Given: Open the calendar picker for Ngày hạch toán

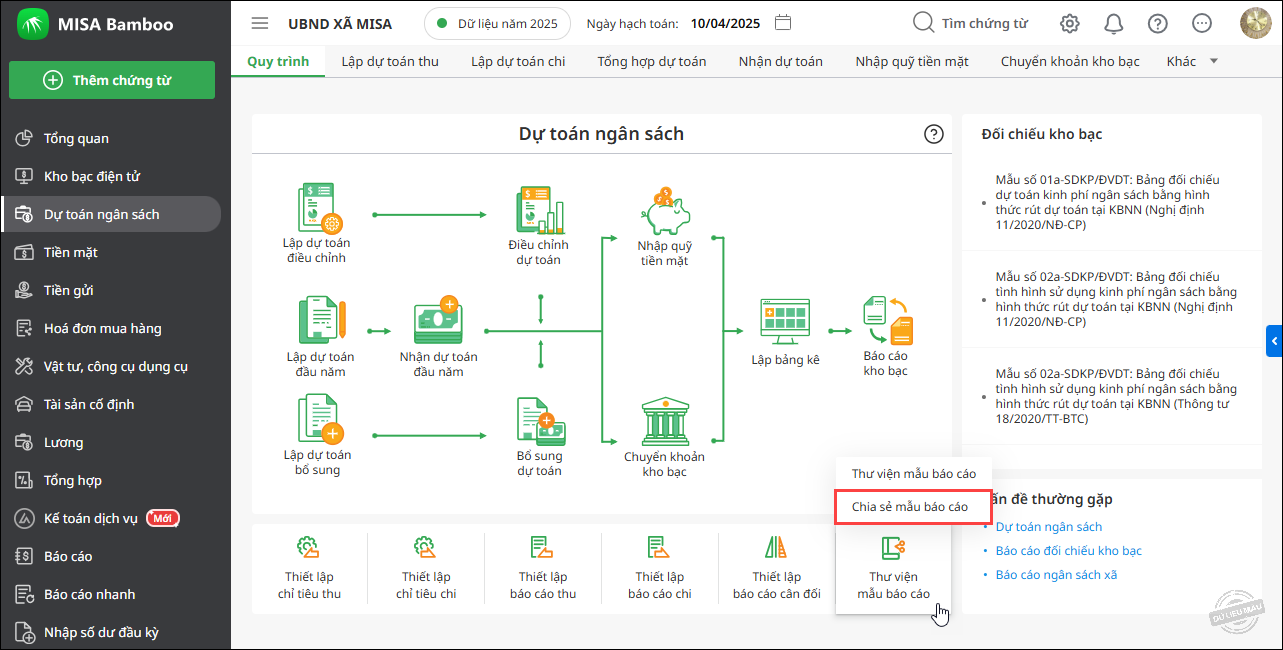Looking at the screenshot, I should [784, 23].
